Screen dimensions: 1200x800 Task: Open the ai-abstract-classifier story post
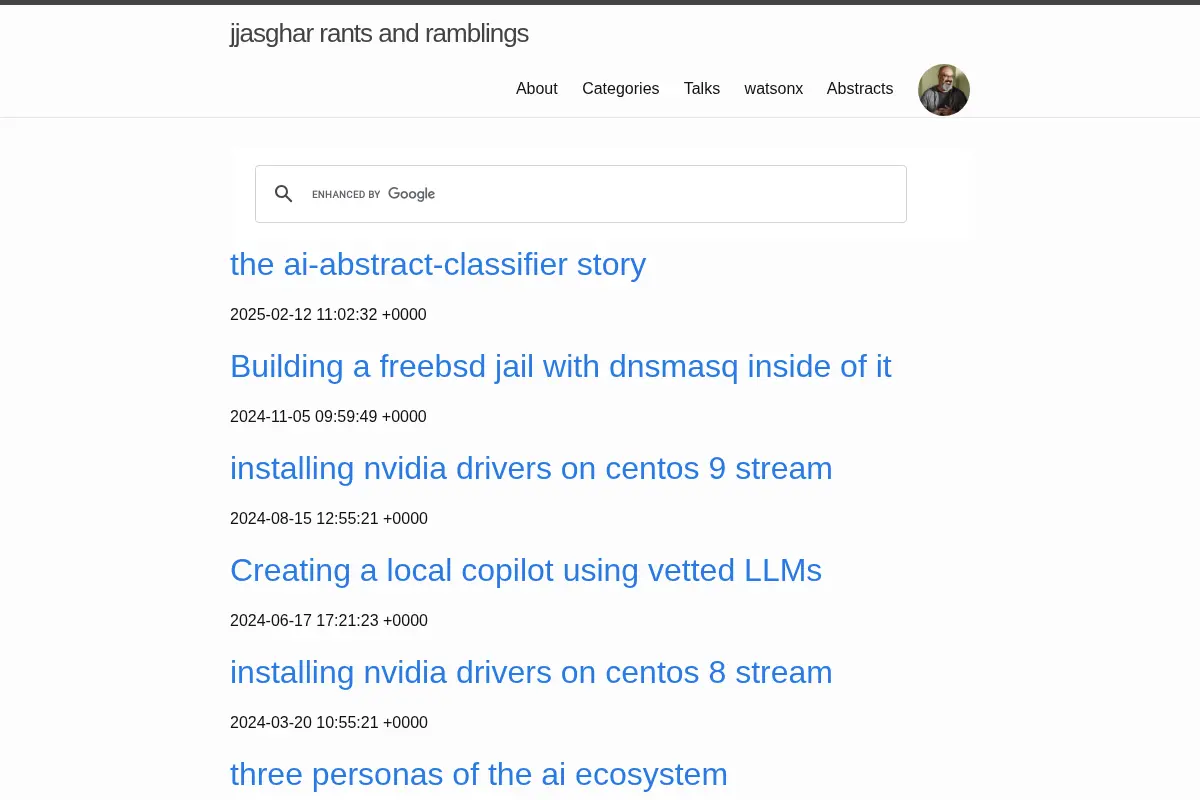438,265
